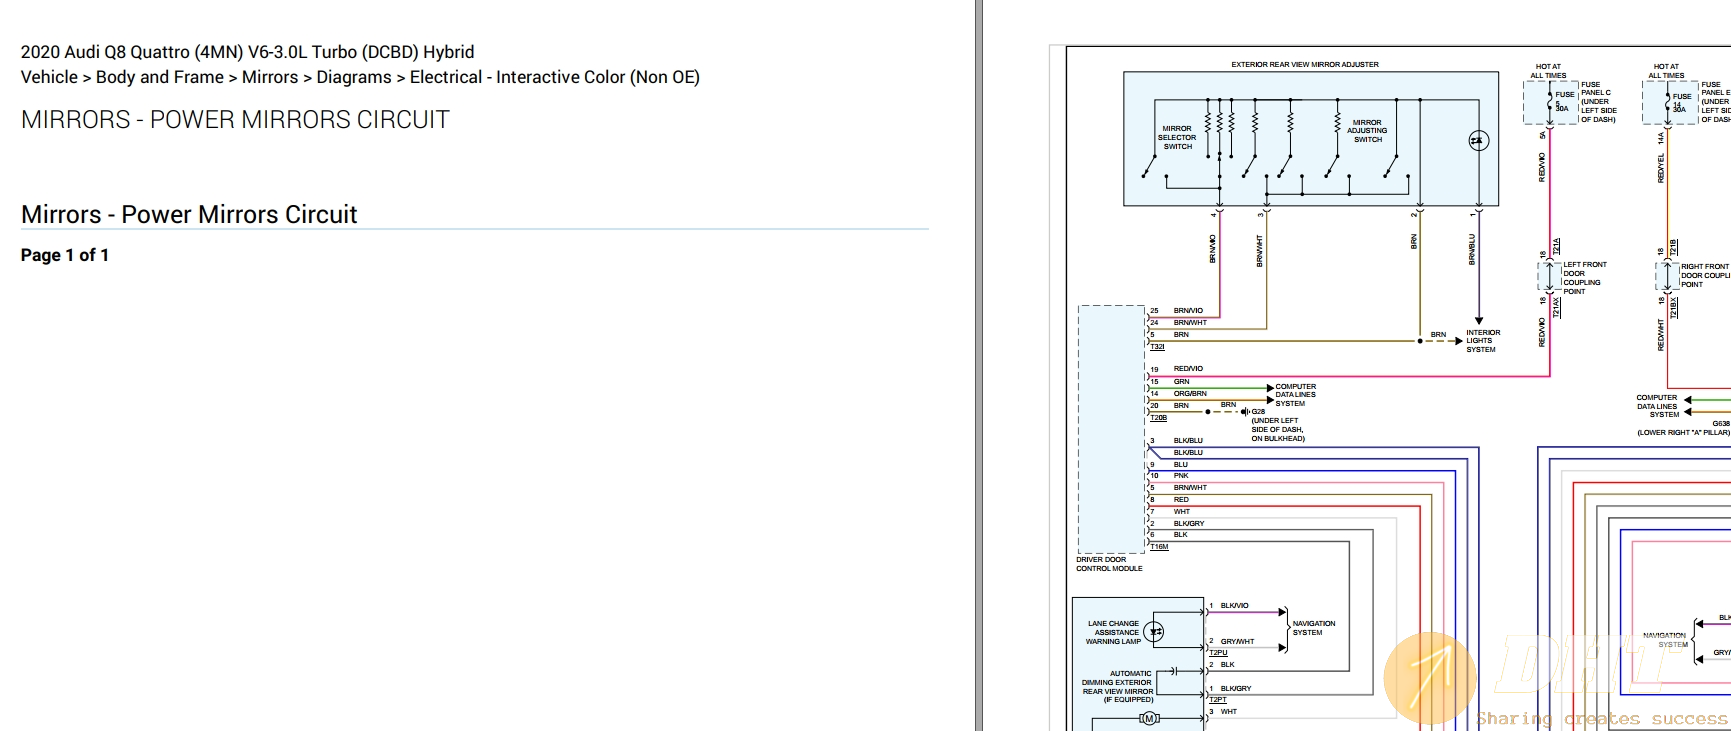1731x731 pixels.
Task: Click the 'DRIVER DOOR CONTROL MODULE' label
Action: [x=1109, y=564]
